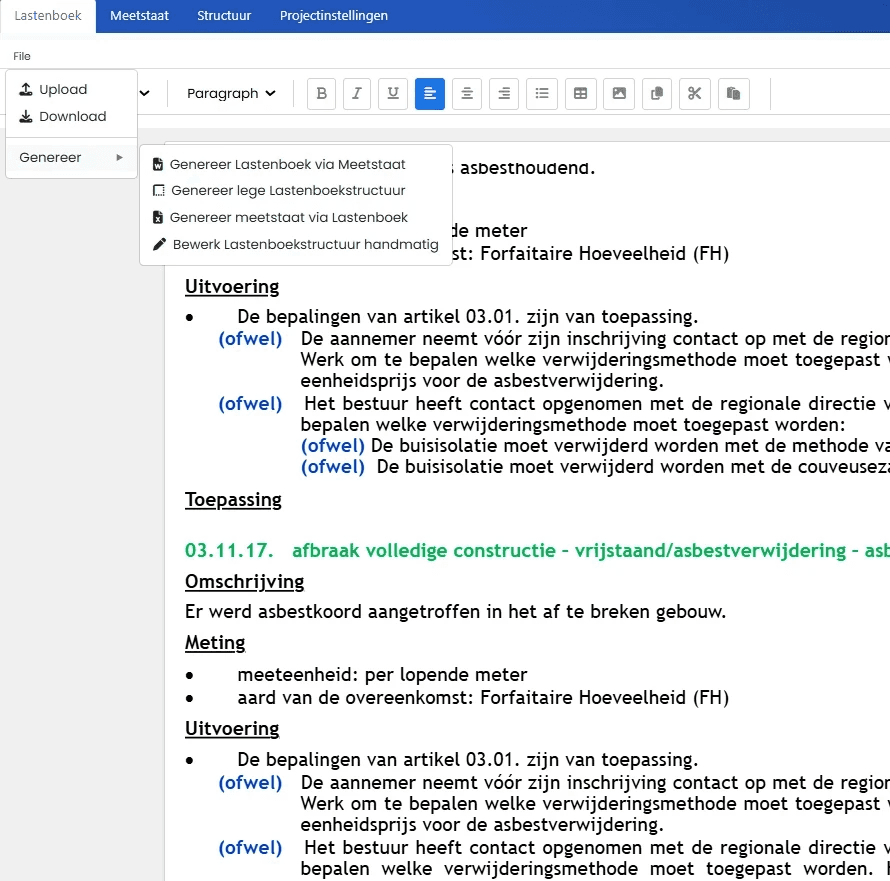The image size is (890, 881).
Task: Choose Download from the File menu
Action: 72,116
